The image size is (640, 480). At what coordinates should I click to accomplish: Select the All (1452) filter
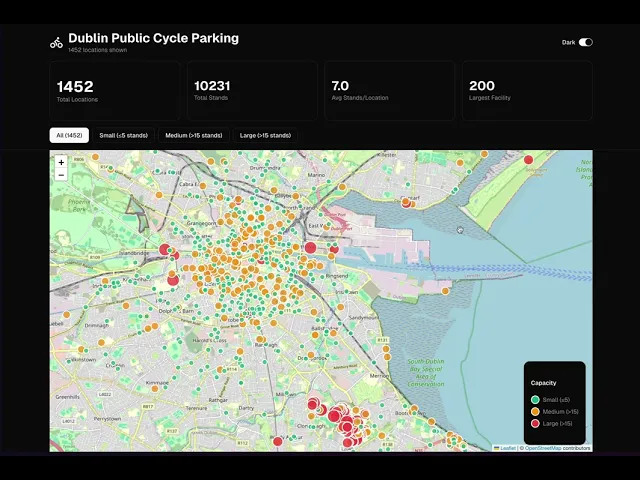click(69, 136)
